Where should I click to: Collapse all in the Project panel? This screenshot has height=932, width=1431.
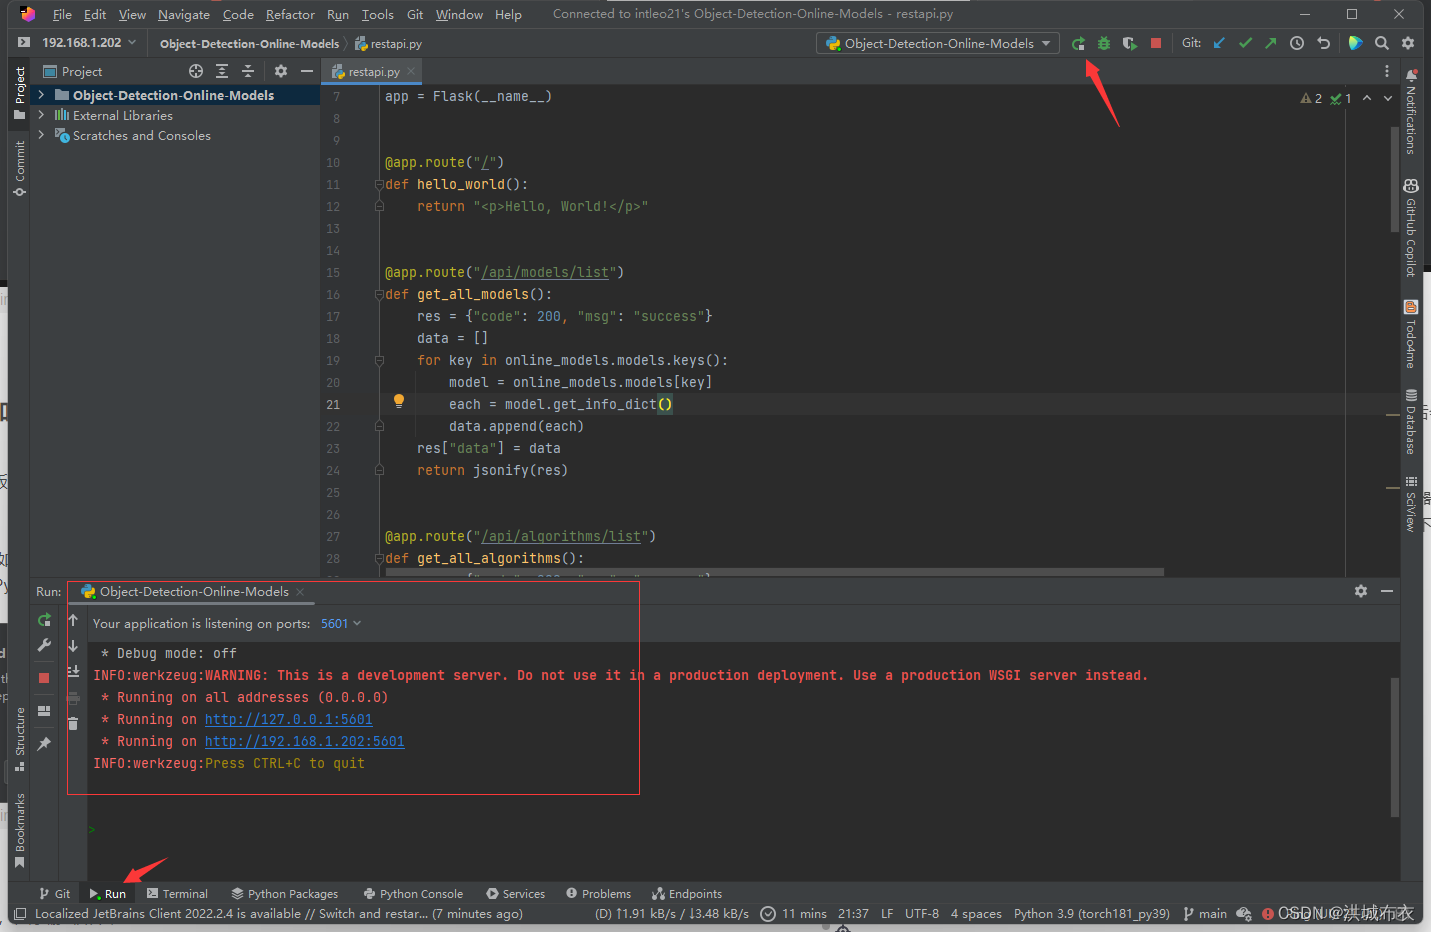point(248,71)
